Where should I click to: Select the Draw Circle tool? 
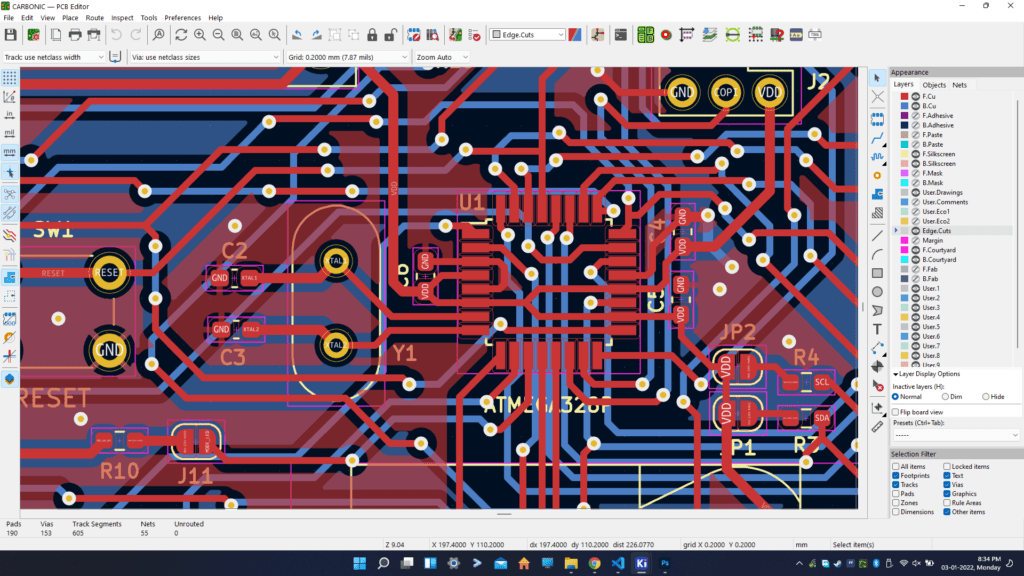877,292
